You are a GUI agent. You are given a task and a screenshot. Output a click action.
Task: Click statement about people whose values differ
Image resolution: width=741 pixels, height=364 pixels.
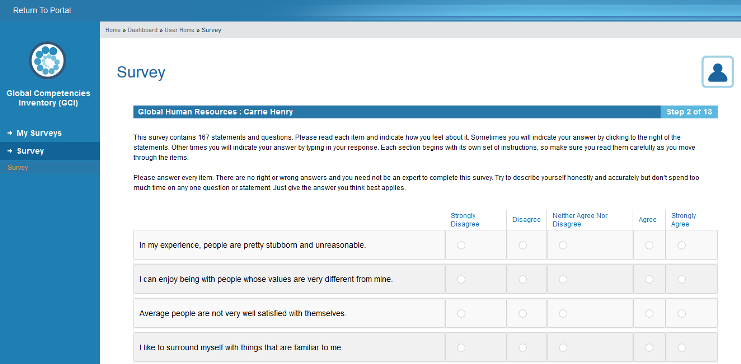266,279
